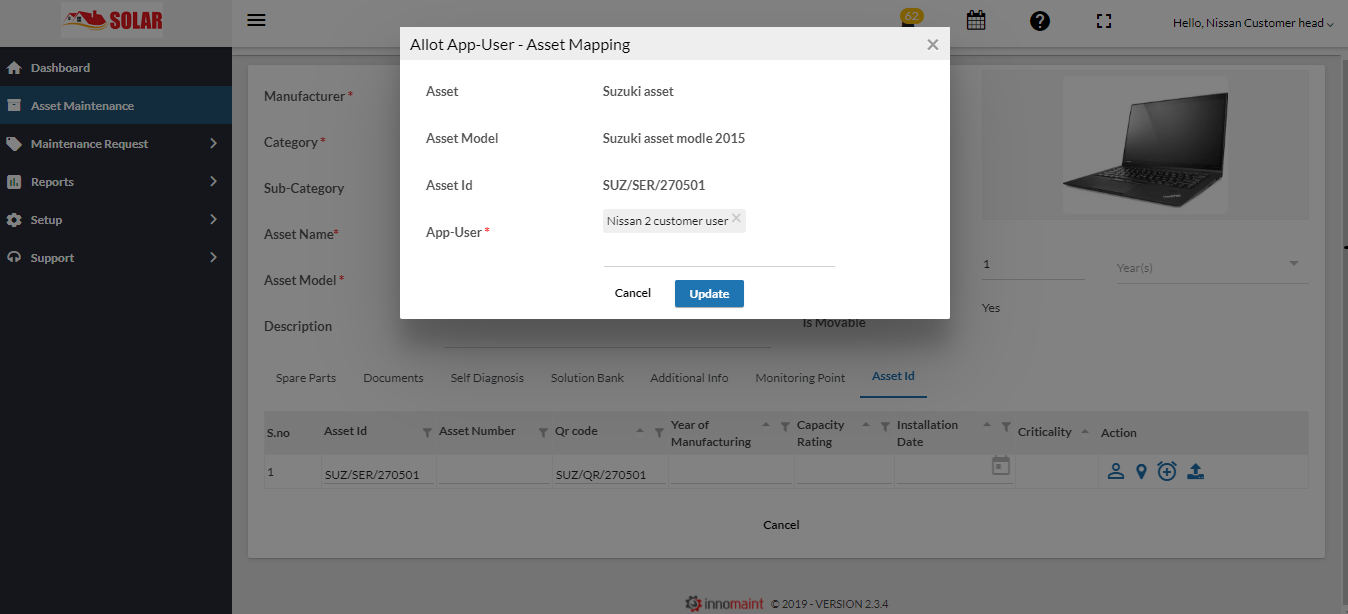The height and width of the screenshot is (614, 1348).
Task: Click the Update button in the mapping dialog
Action: [709, 293]
